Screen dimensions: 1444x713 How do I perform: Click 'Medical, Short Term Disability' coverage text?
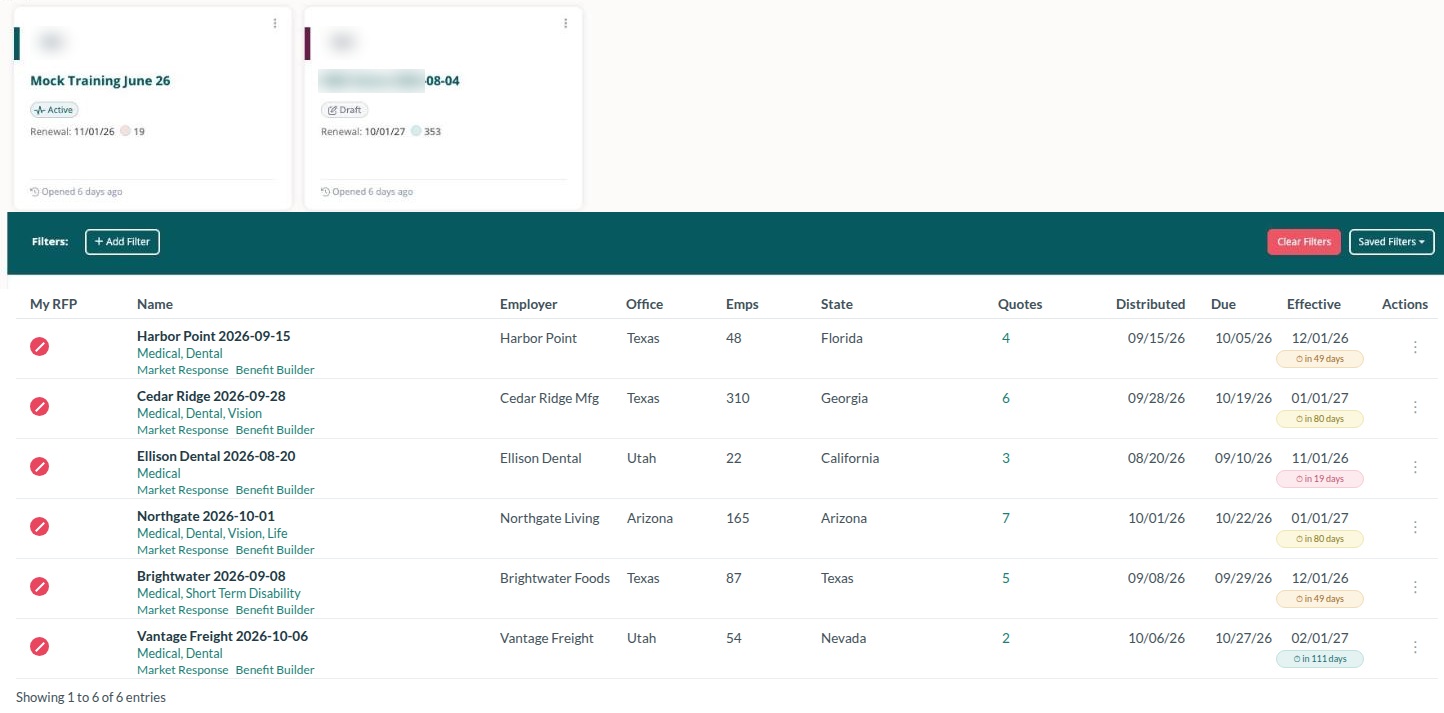[219, 594]
